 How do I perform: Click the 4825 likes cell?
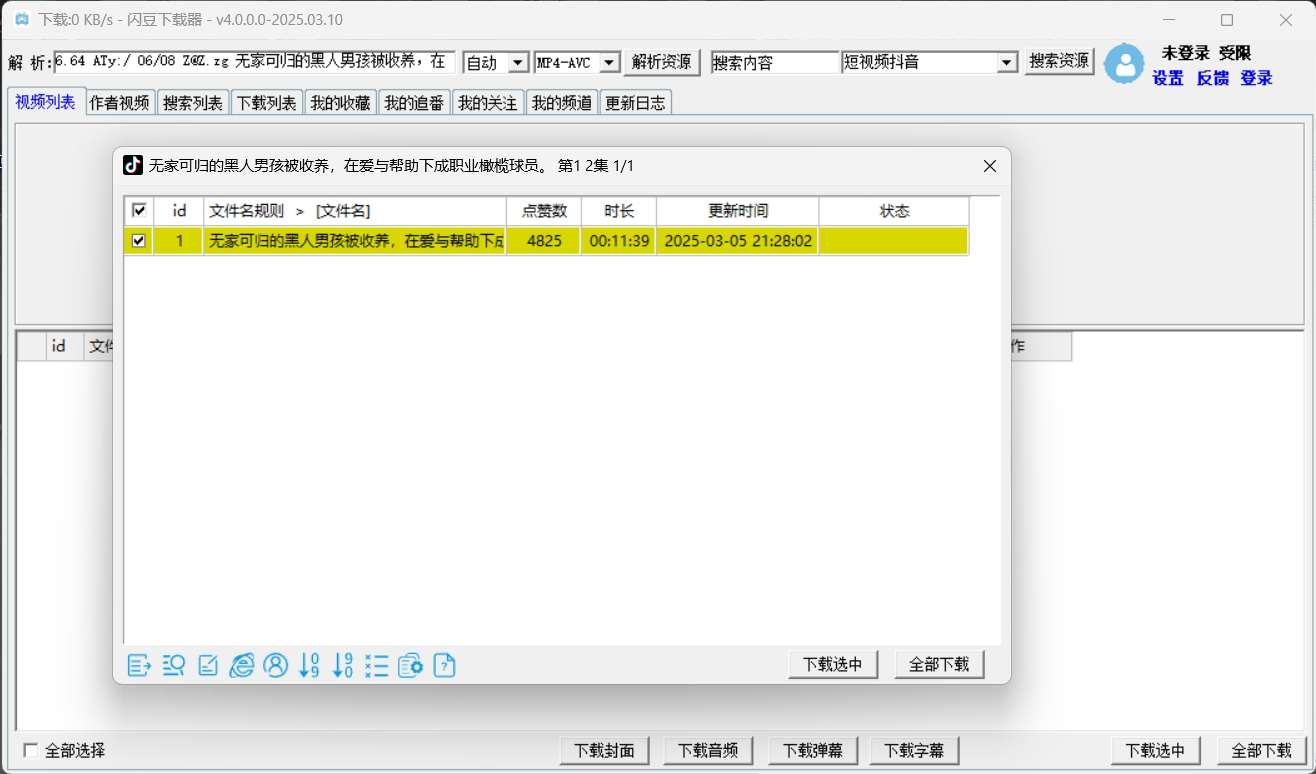tap(543, 241)
